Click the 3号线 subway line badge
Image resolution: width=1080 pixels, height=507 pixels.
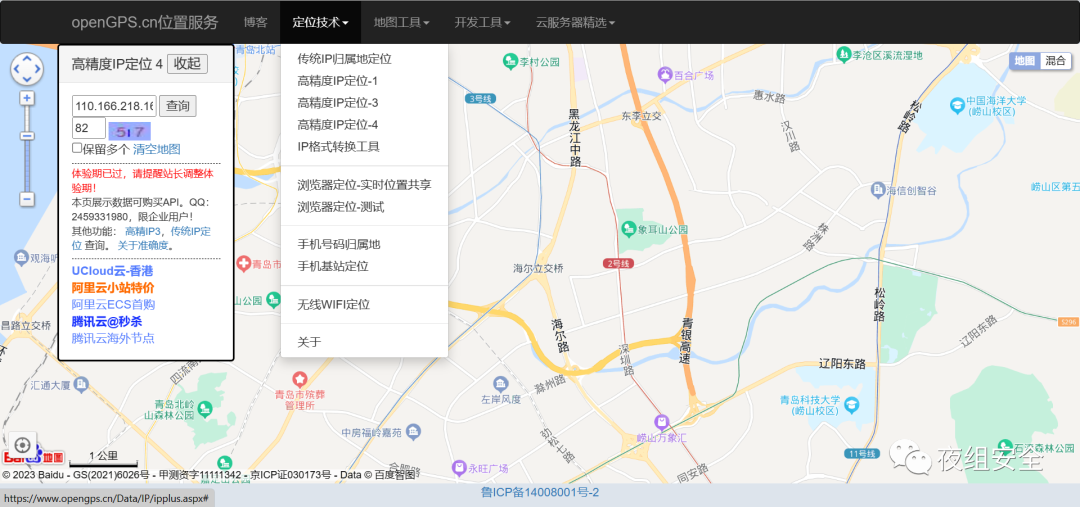click(x=479, y=99)
